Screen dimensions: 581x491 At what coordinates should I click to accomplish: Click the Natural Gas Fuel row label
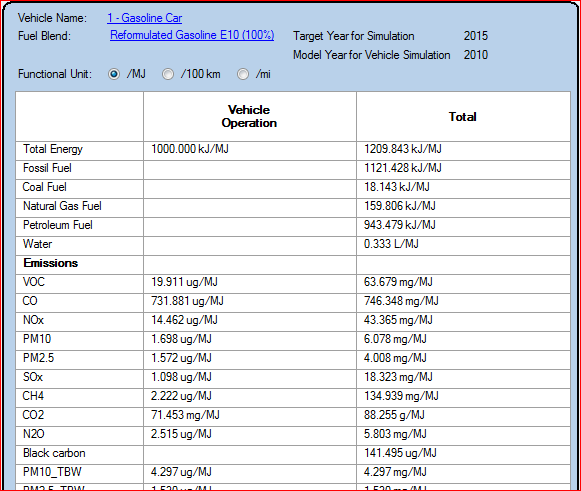62,206
